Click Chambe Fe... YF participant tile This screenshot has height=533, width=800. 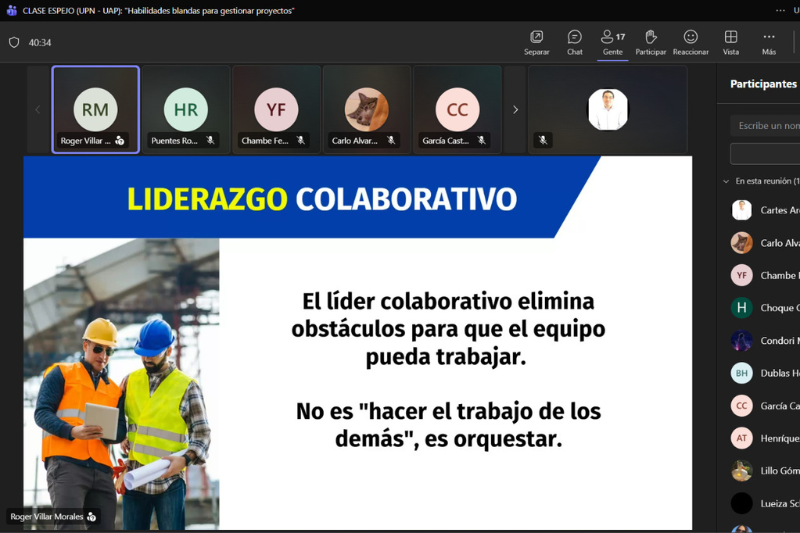coord(276,109)
